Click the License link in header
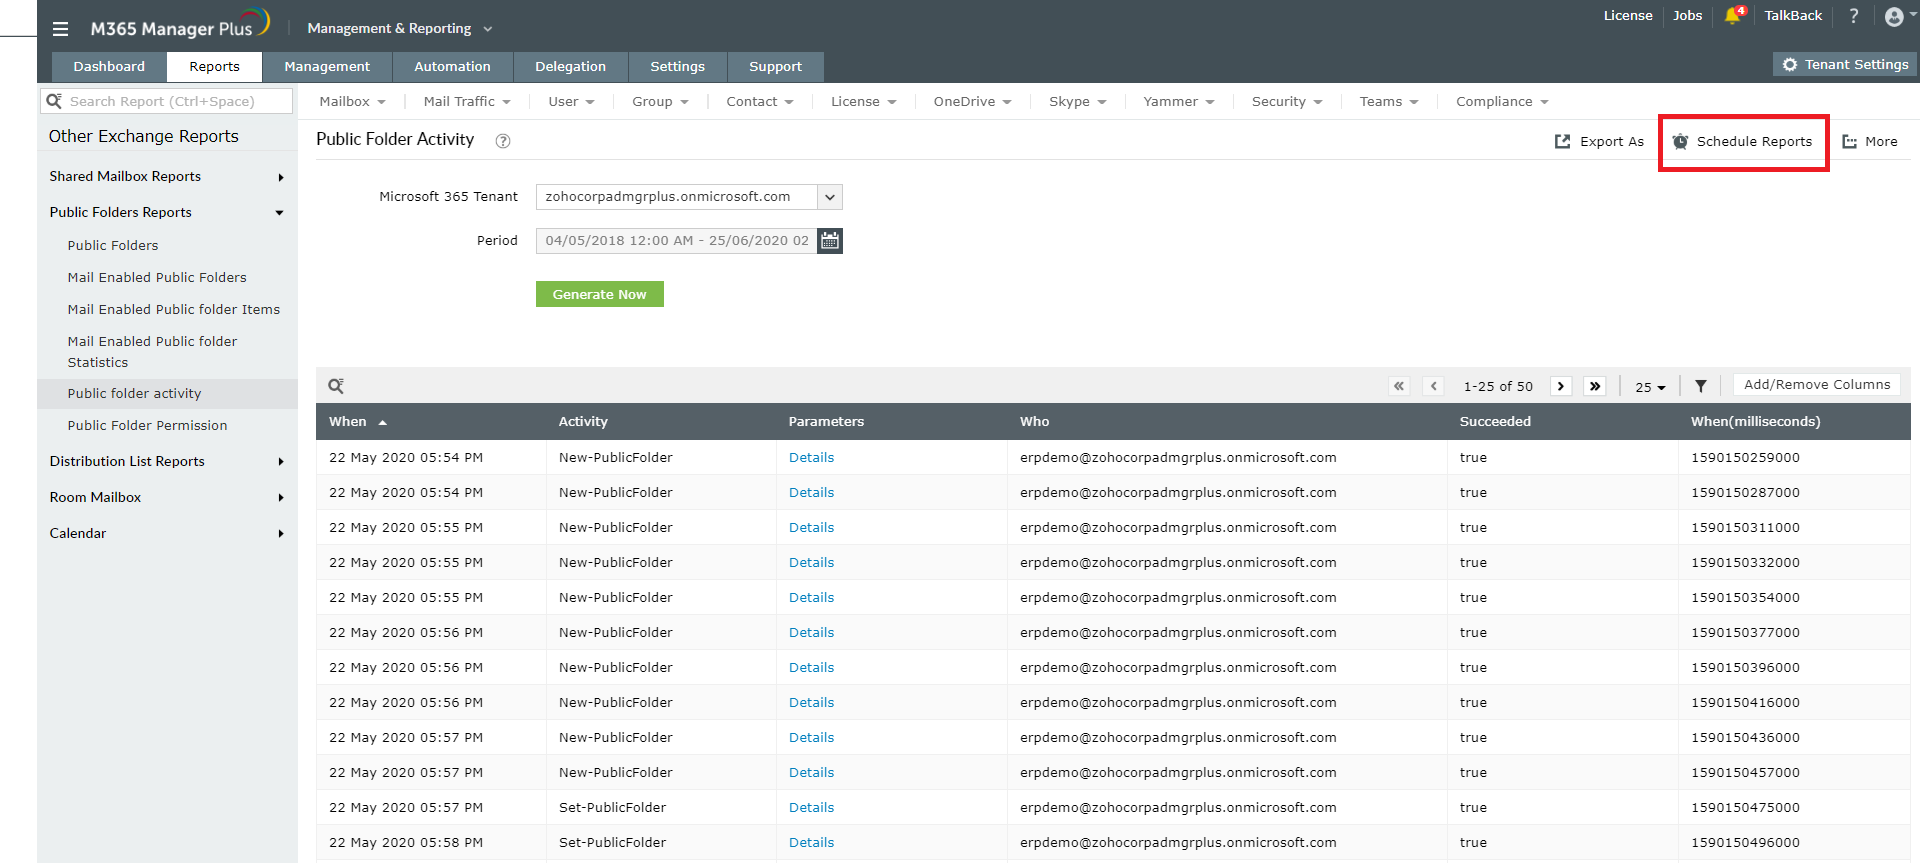This screenshot has height=863, width=1920. point(1628,16)
